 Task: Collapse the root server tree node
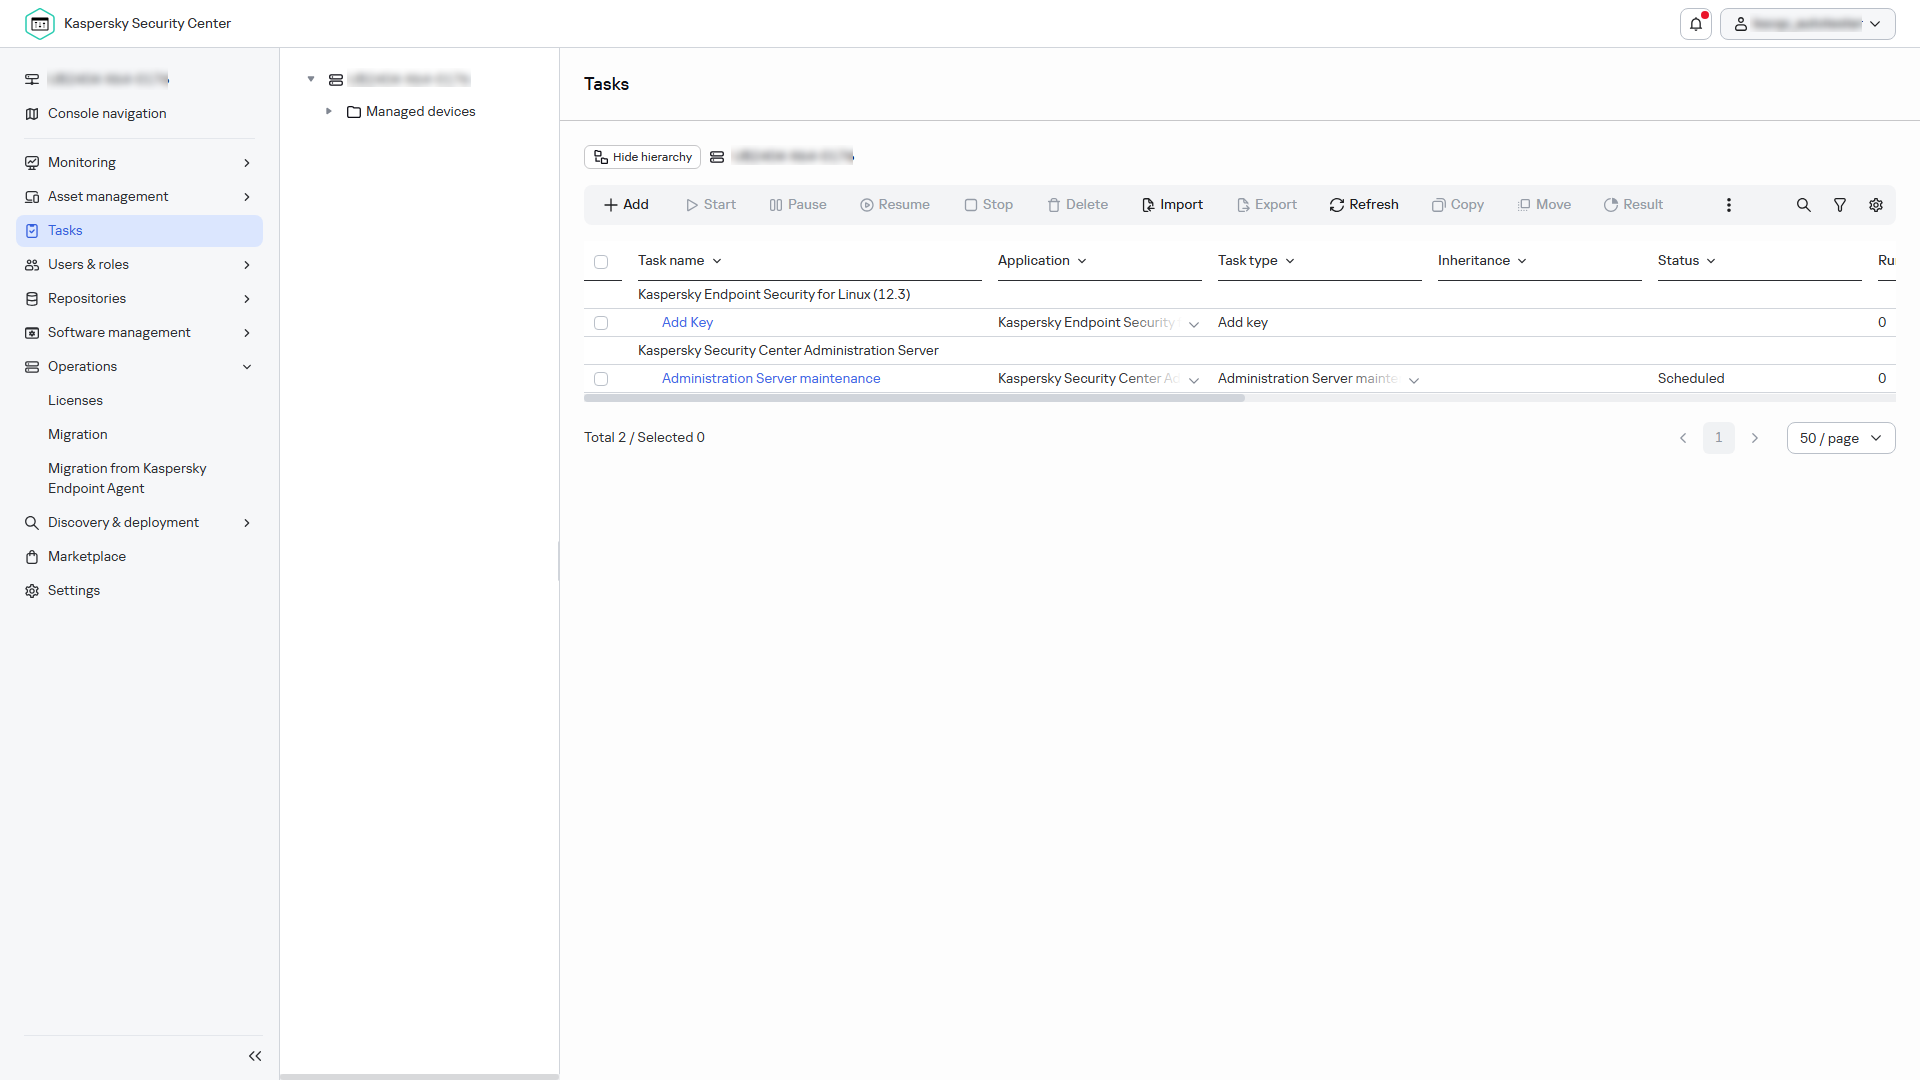tap(311, 79)
